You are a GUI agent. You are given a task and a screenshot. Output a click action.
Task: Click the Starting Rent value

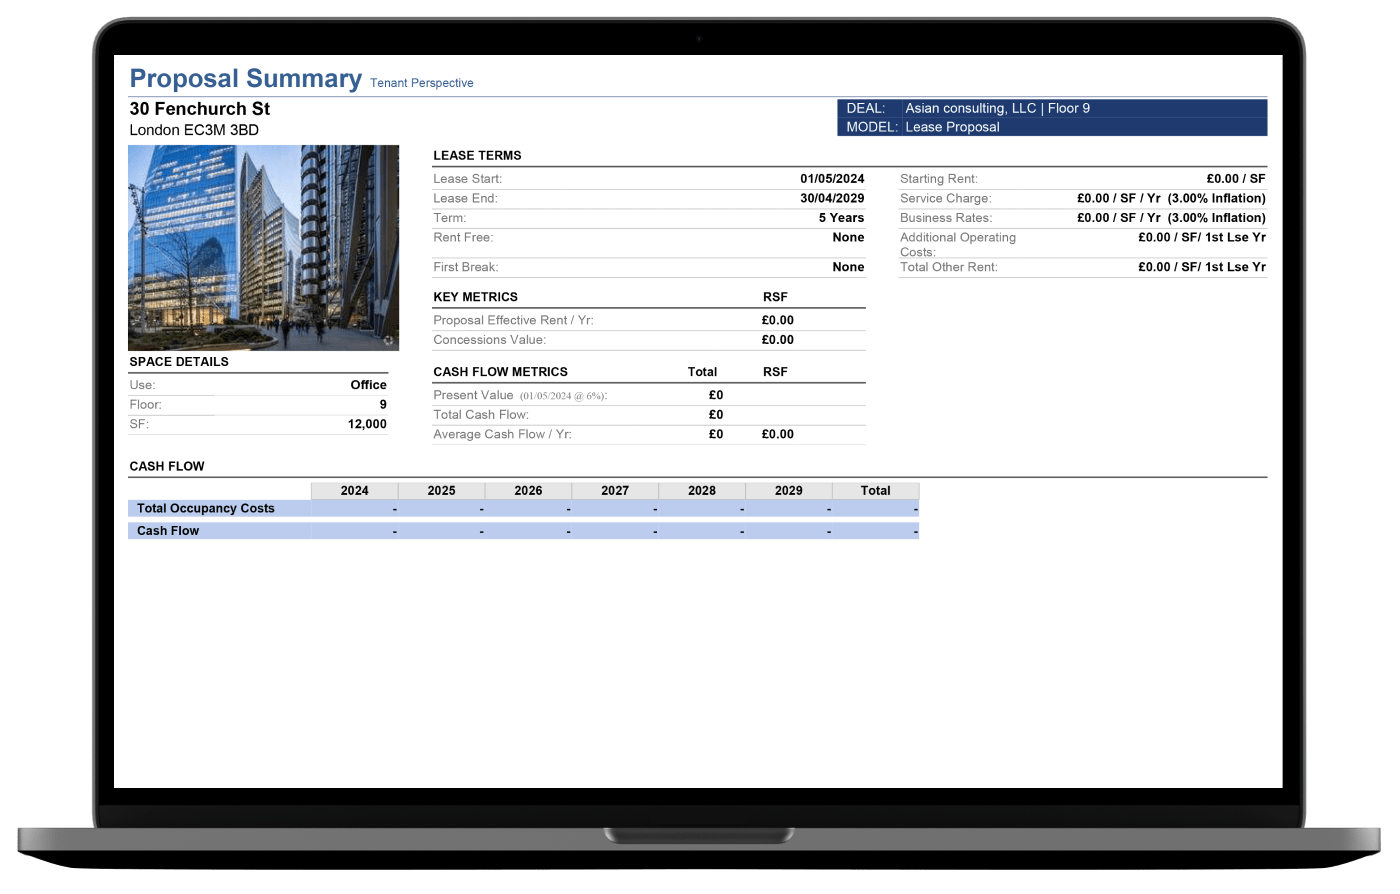pos(1236,179)
